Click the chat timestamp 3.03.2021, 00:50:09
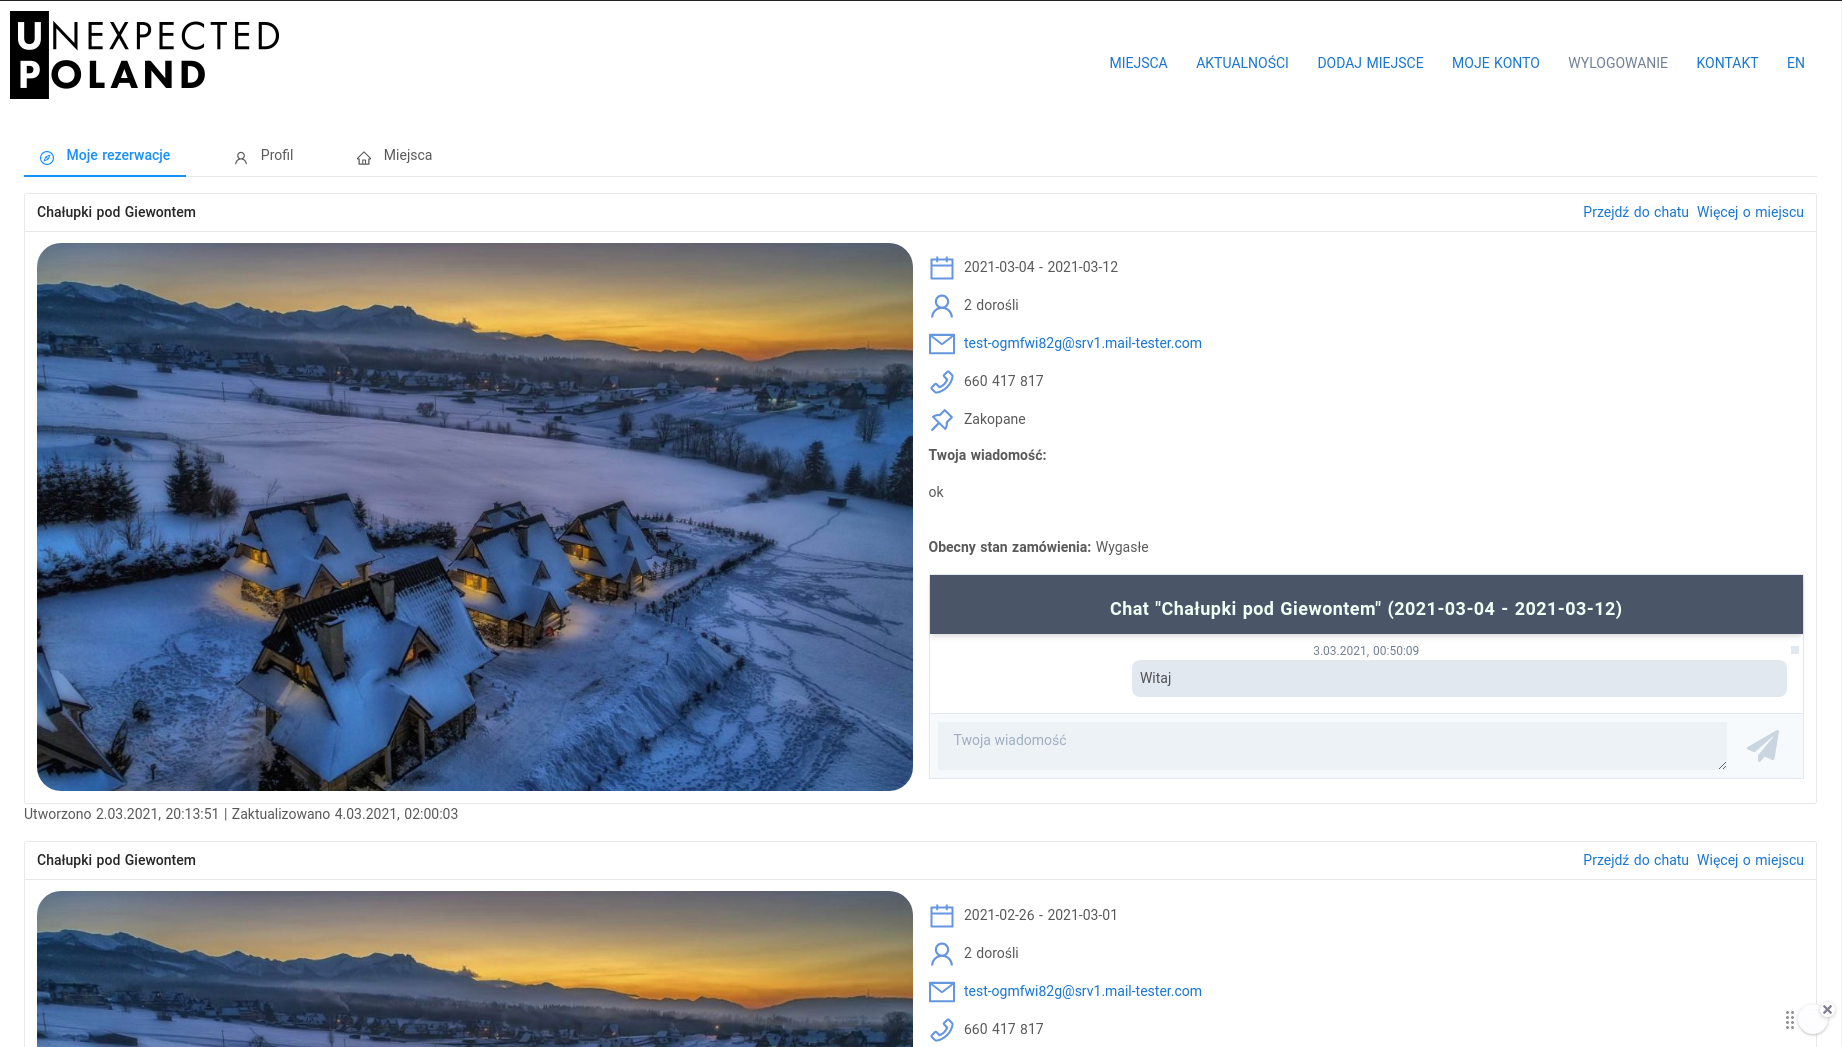 1366,651
